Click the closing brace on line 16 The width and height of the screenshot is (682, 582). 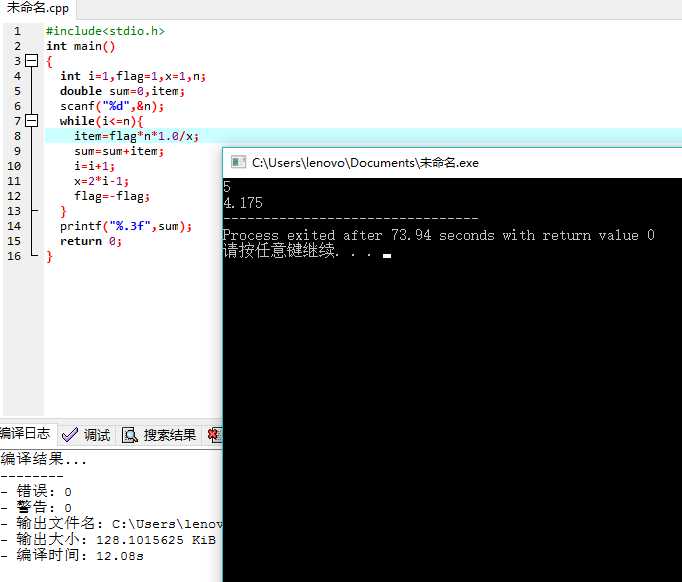point(49,256)
